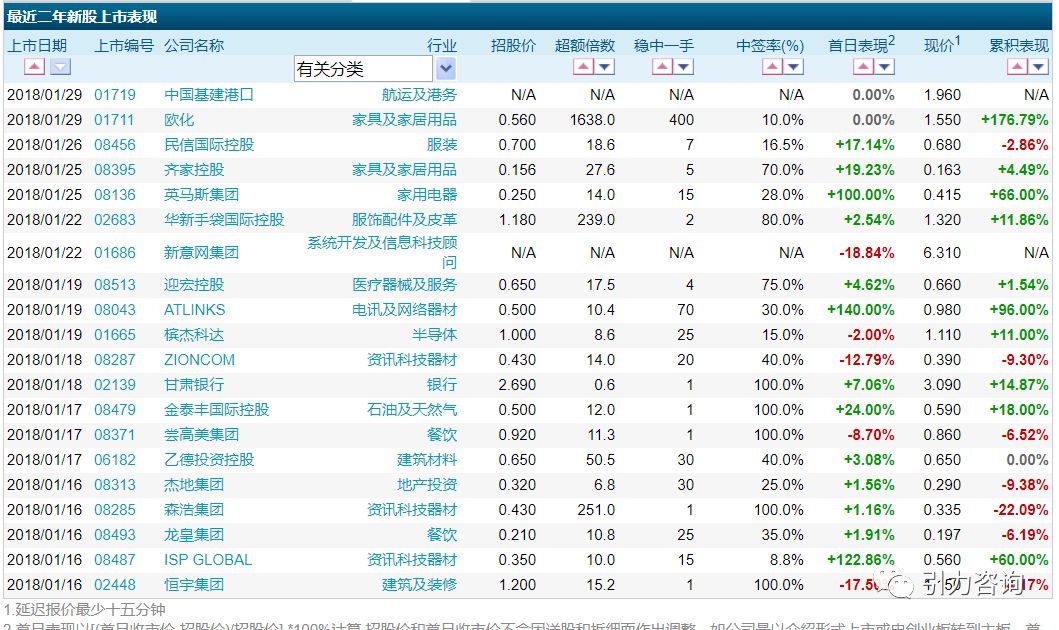Click 石油及天然氣 industry link
This screenshot has height=630, width=1059.
pyautogui.click(x=412, y=409)
